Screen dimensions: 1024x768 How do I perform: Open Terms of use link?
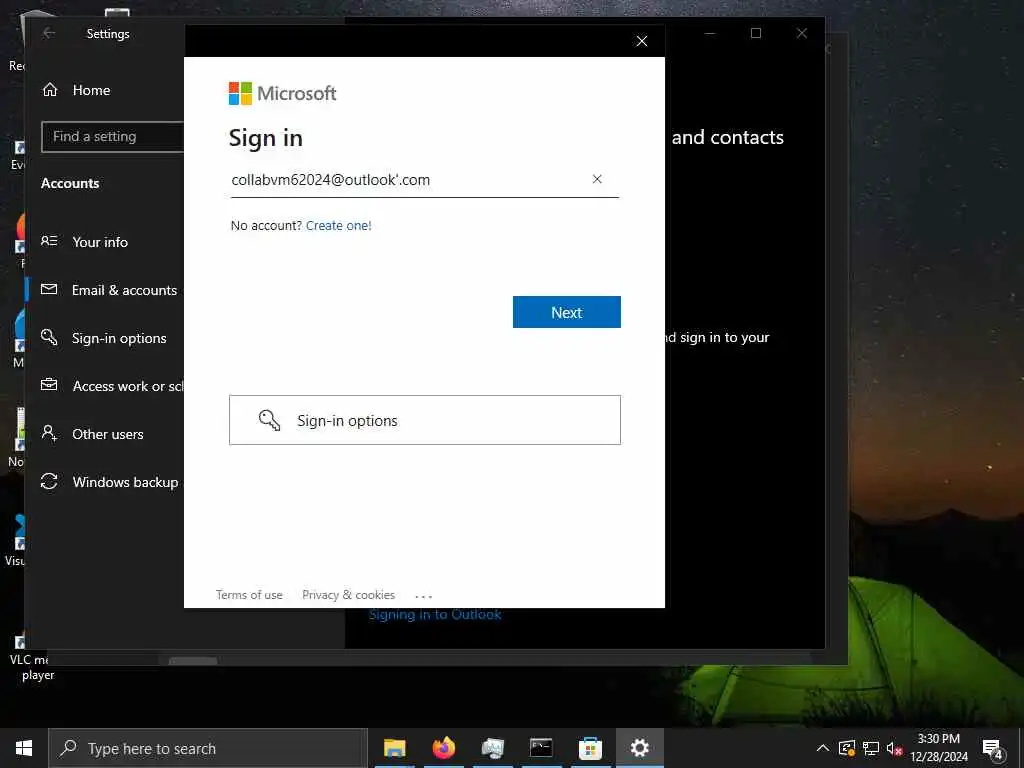249,595
